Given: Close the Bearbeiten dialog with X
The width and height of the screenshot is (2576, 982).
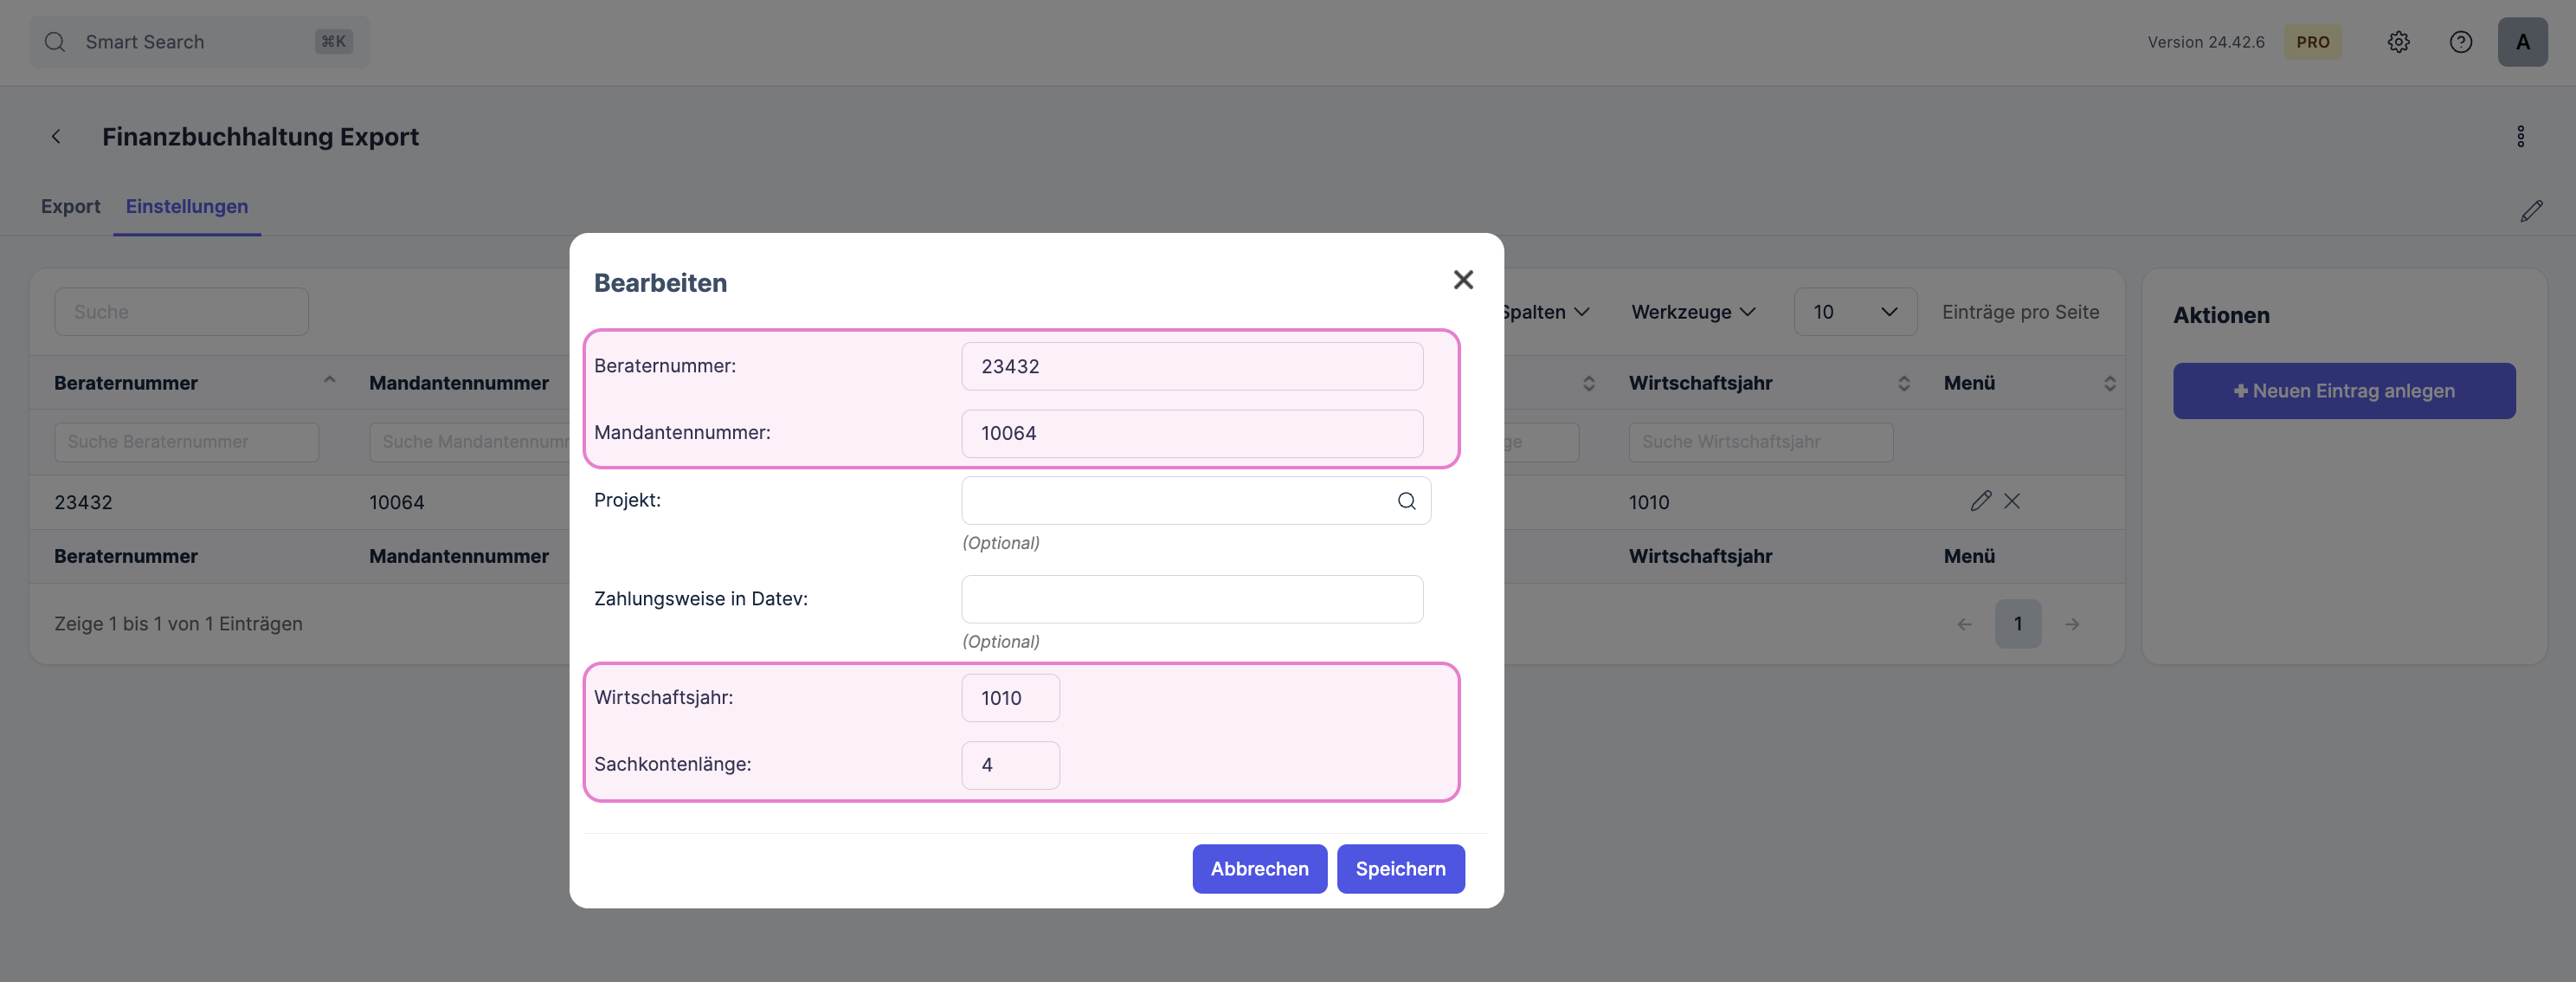Looking at the screenshot, I should pyautogui.click(x=1463, y=280).
